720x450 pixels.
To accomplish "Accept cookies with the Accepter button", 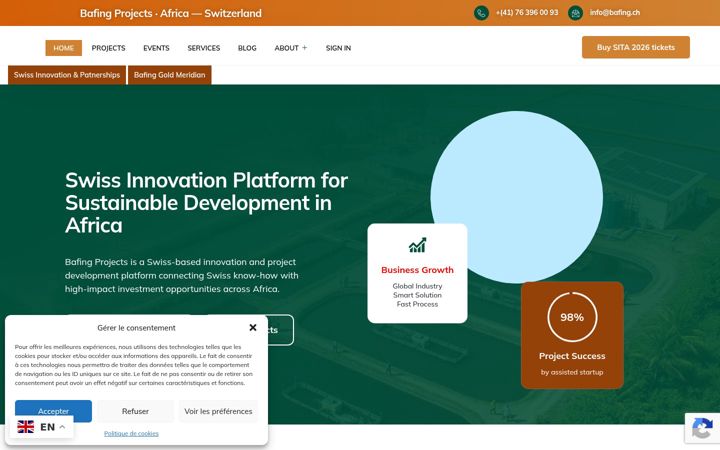I will click(x=53, y=411).
